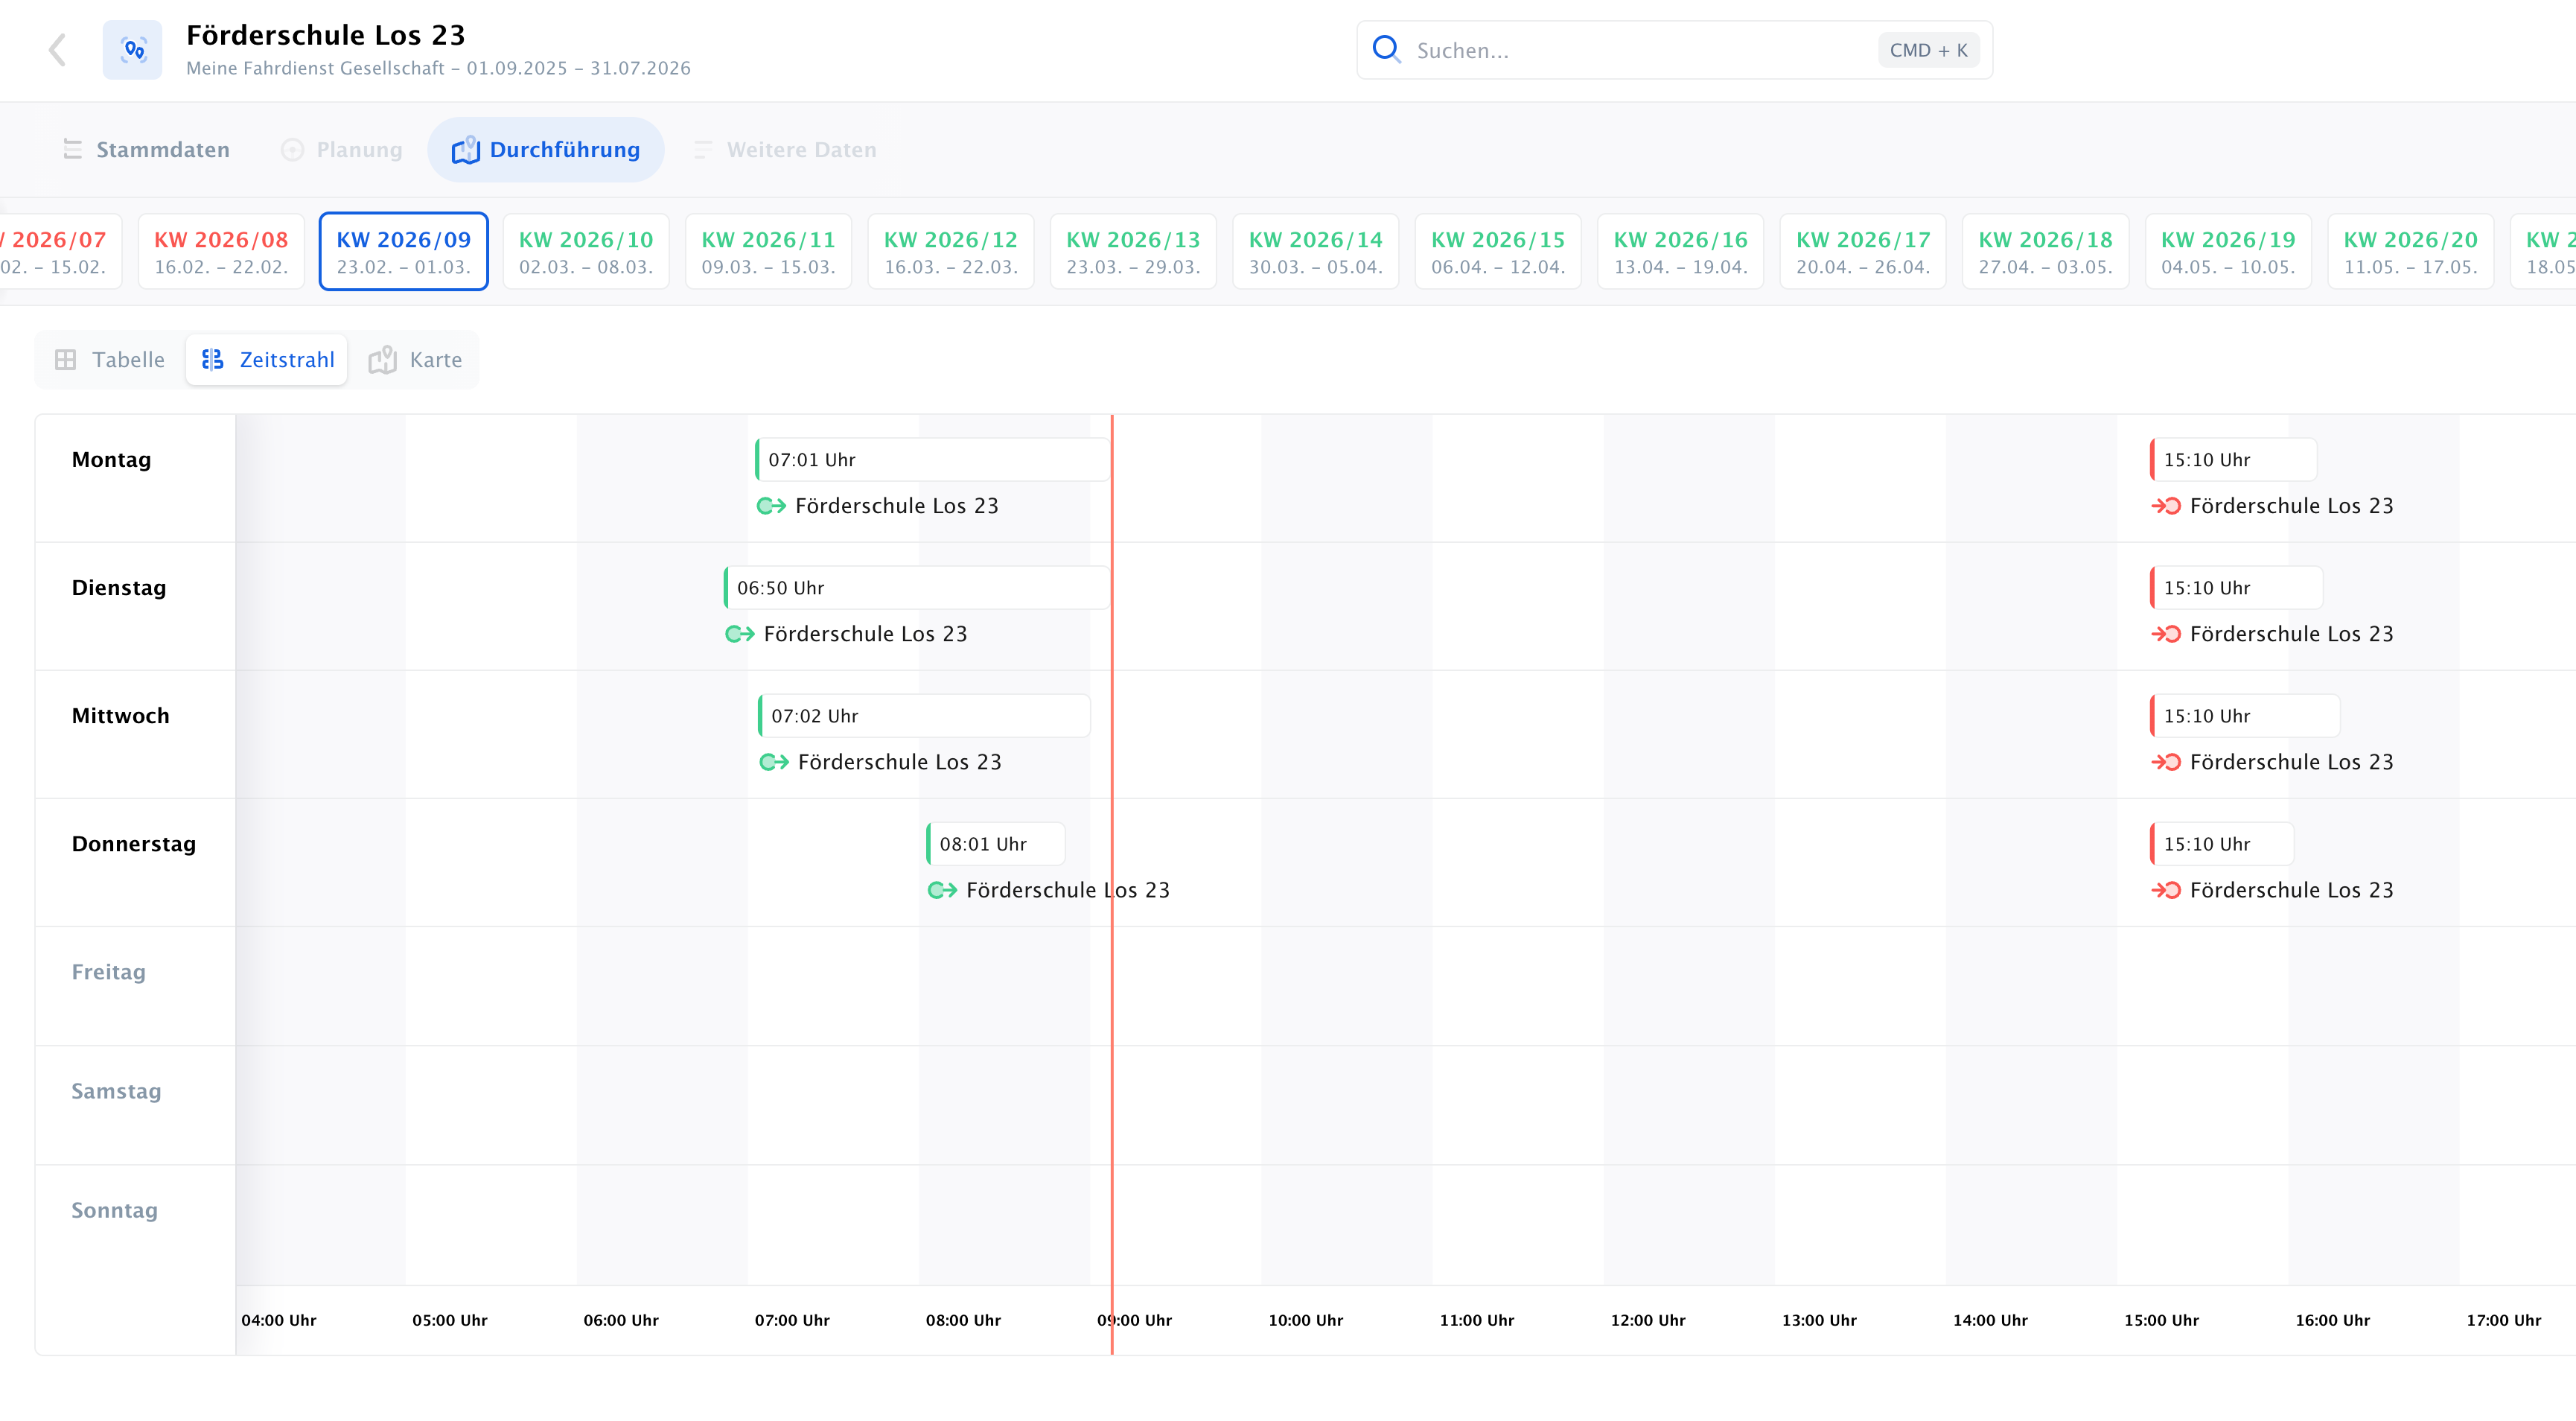Open the Weitere Daten tab
The width and height of the screenshot is (2576, 1421).
(785, 150)
